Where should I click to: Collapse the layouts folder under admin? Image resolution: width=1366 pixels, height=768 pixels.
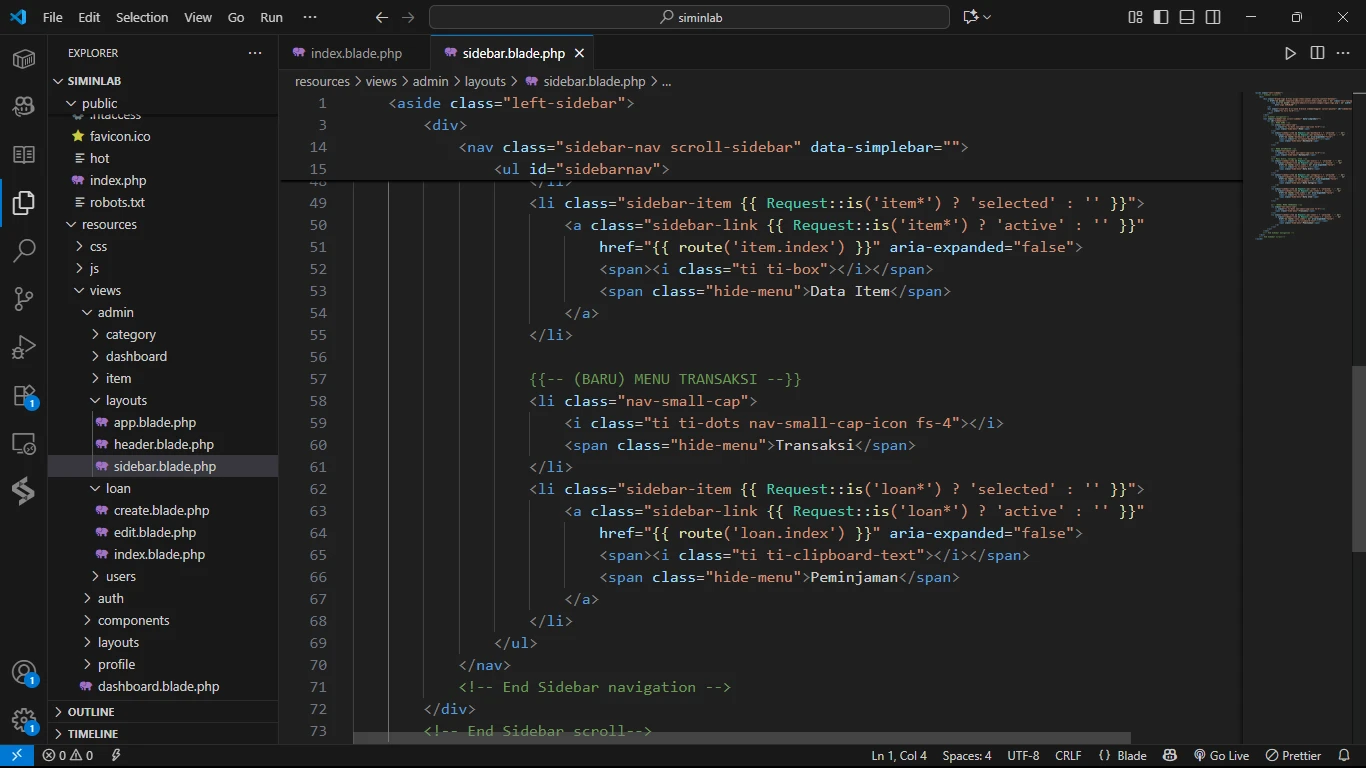[x=126, y=400]
